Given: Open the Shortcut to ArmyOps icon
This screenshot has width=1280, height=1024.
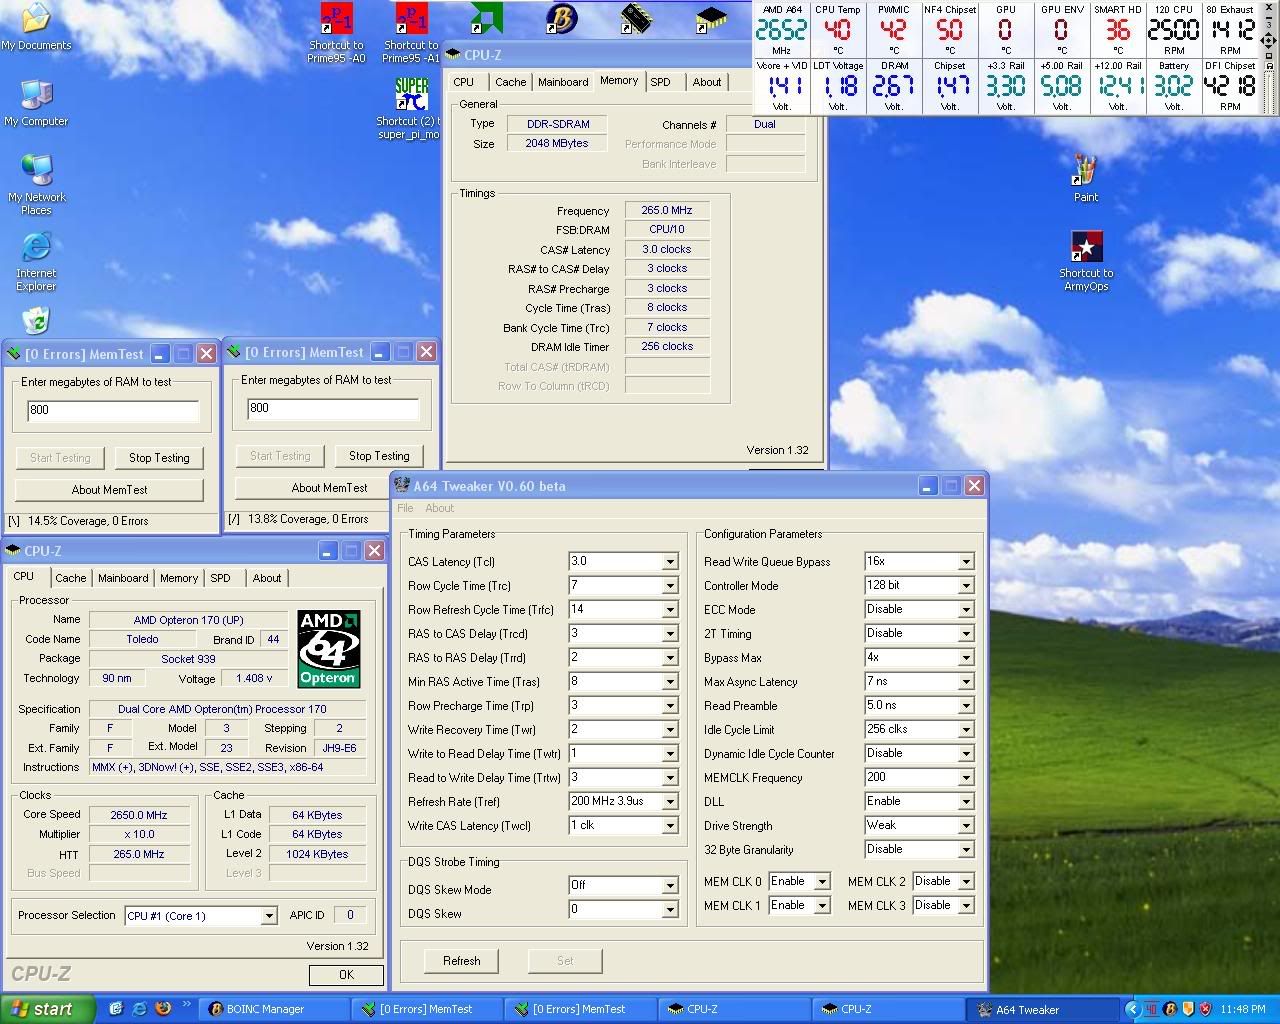Looking at the screenshot, I should 1086,261.
